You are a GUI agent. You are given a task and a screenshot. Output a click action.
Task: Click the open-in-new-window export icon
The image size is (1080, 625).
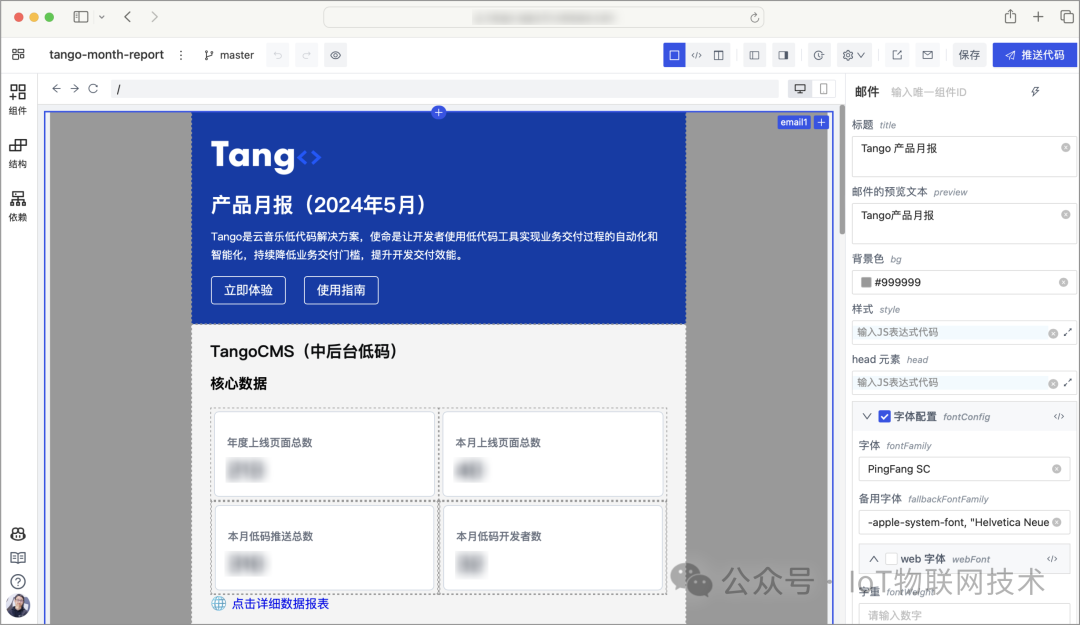pos(897,55)
